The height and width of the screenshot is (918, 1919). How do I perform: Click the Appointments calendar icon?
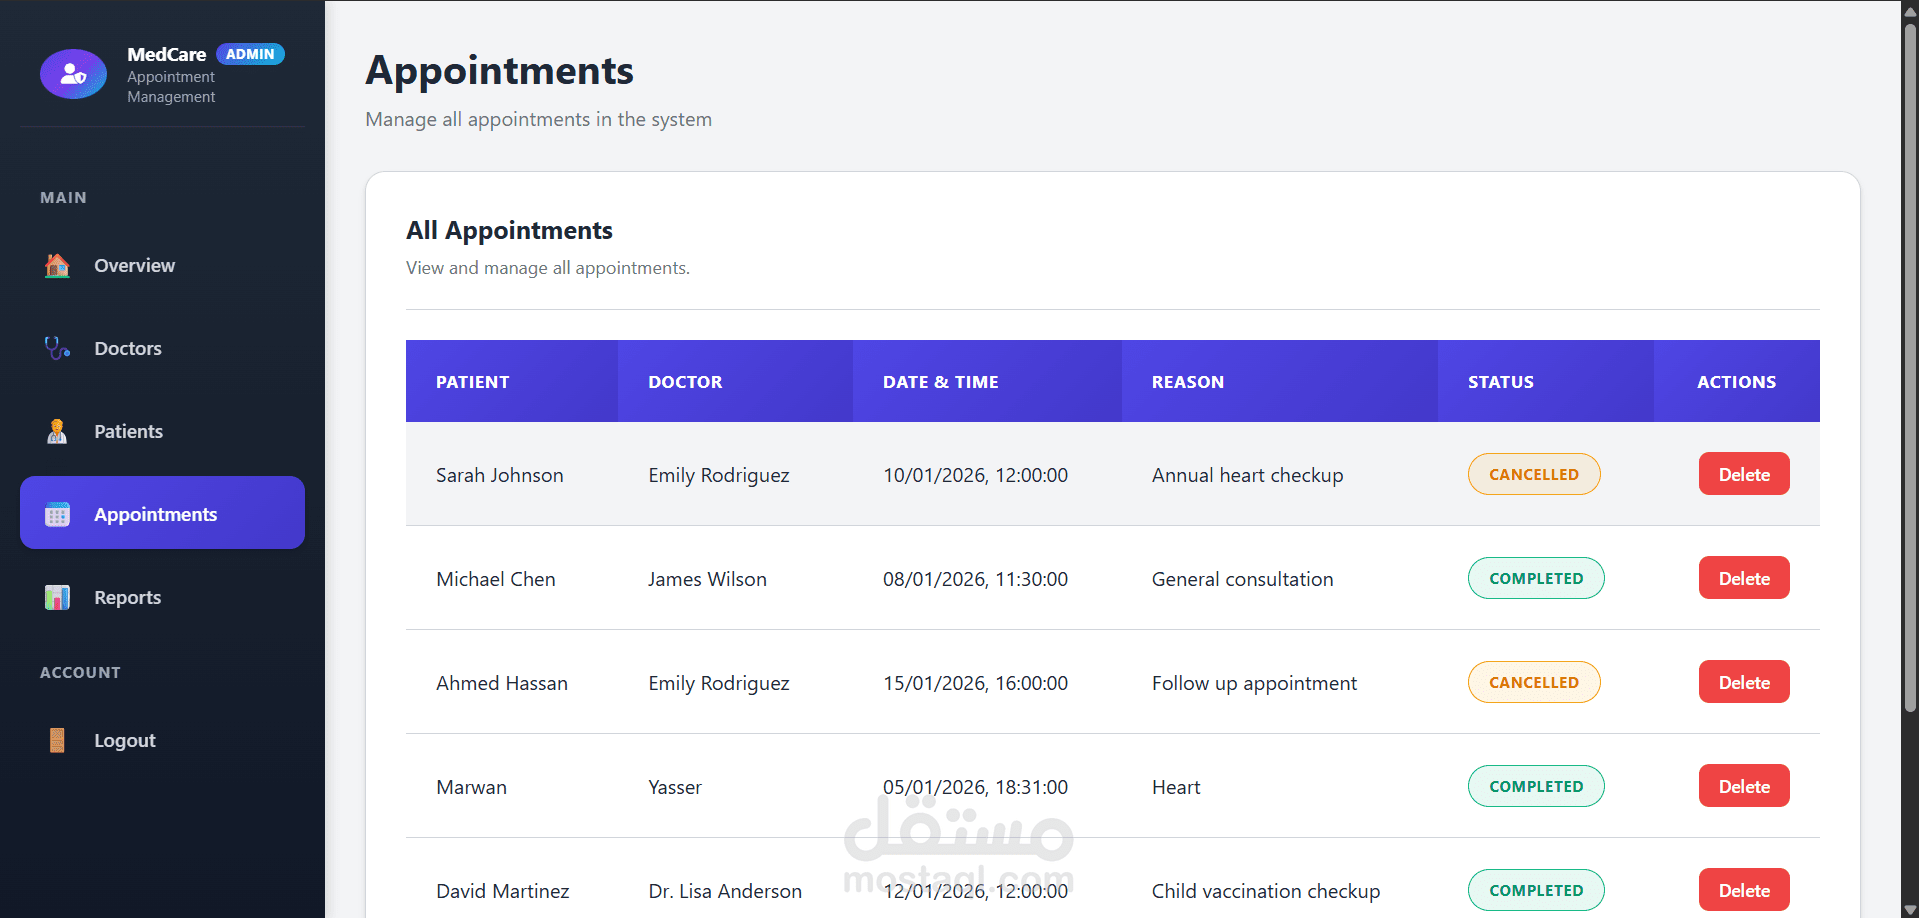57,515
